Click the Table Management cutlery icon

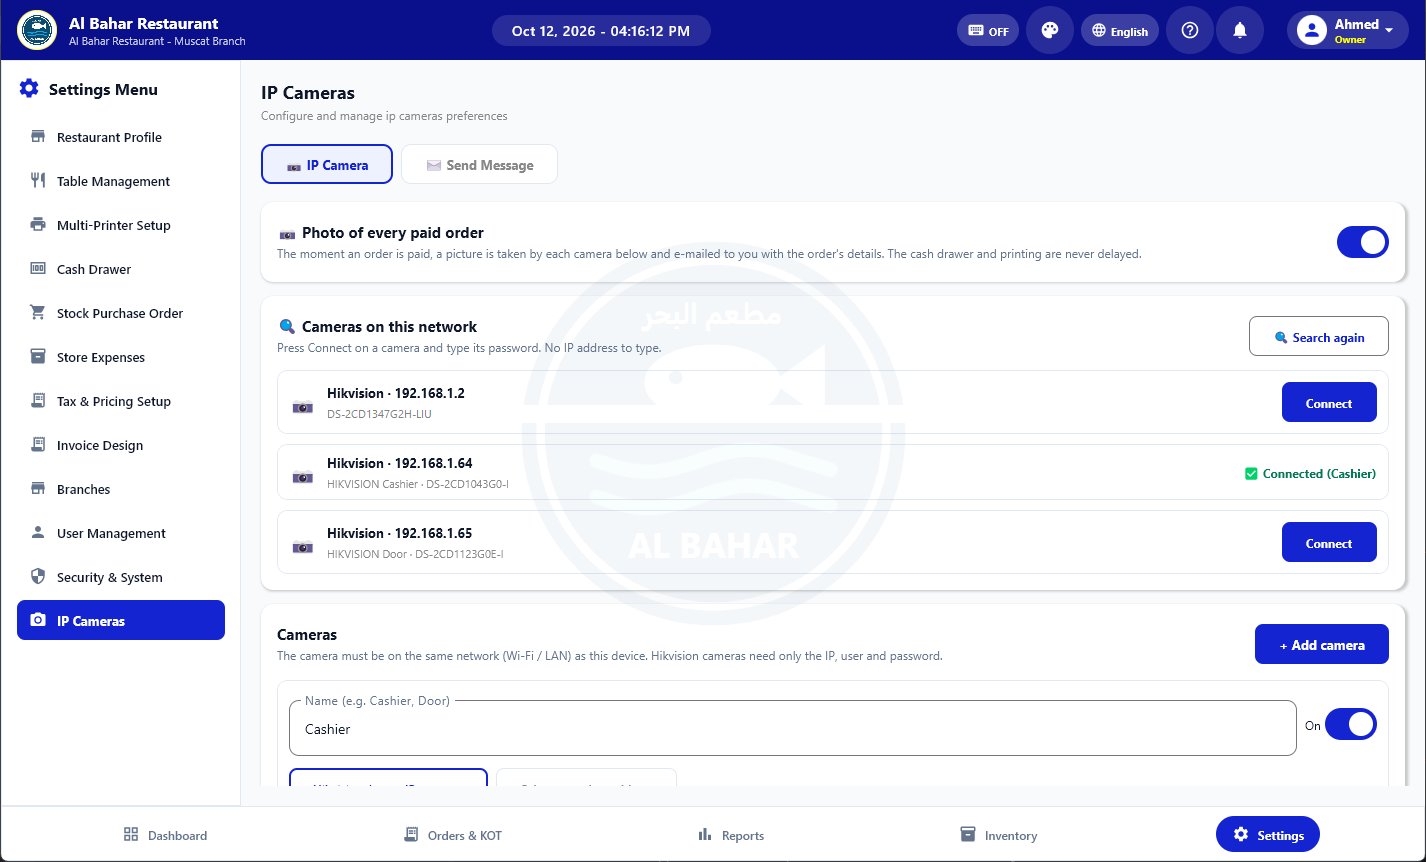38,181
